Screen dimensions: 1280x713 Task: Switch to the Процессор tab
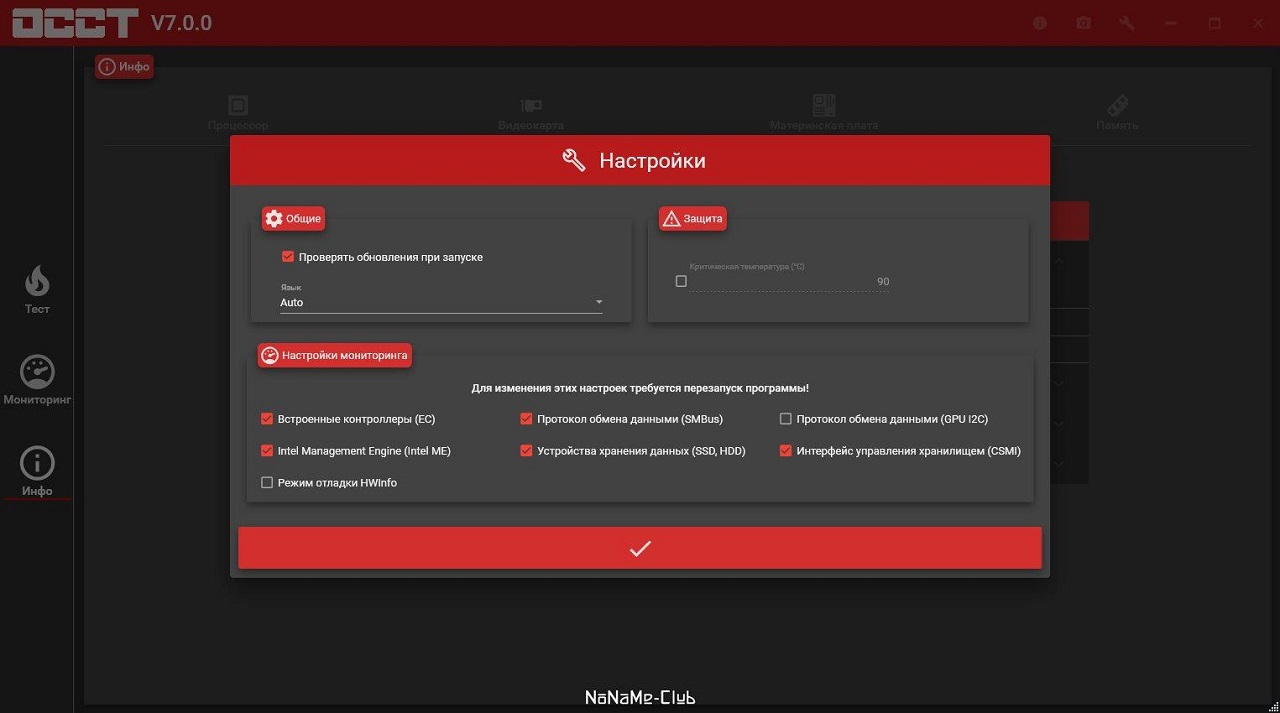coord(238,113)
